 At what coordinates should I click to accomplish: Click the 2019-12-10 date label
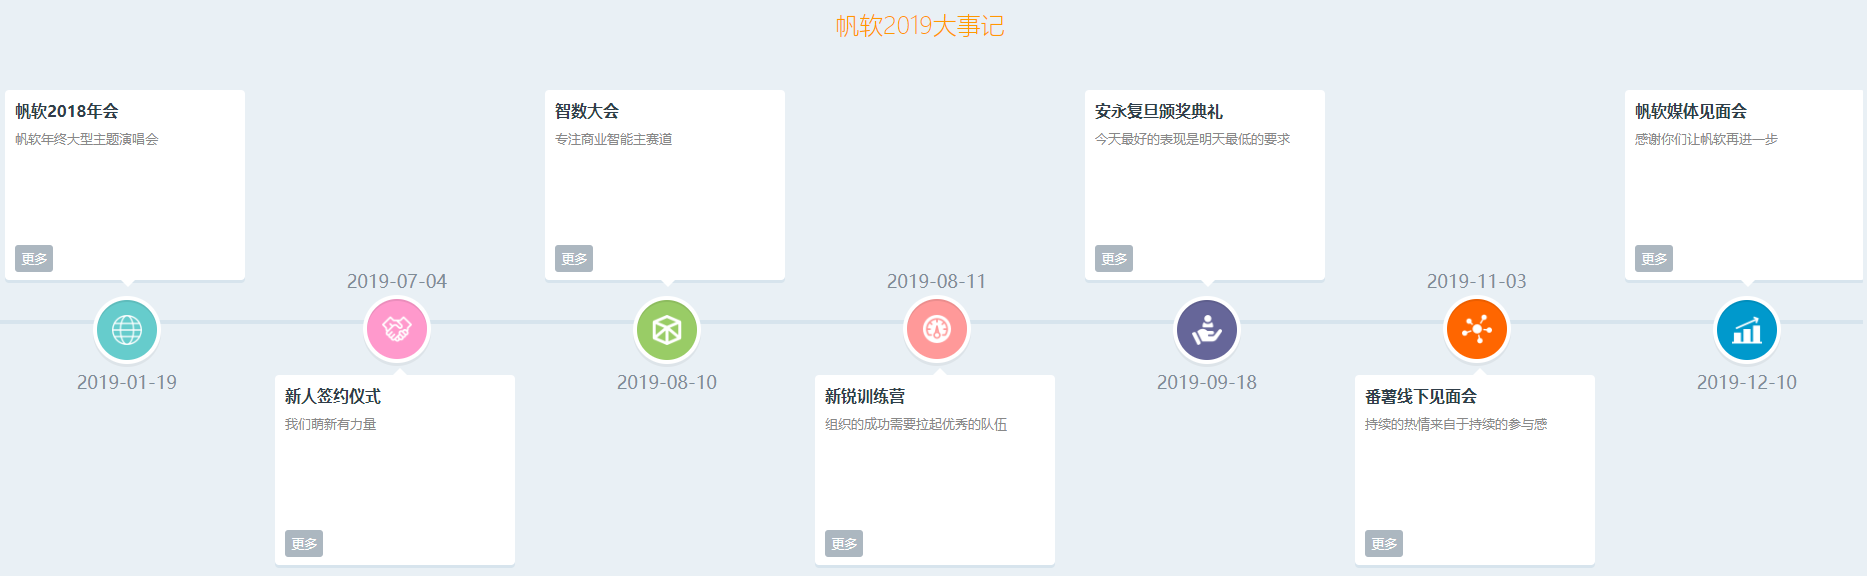pos(1747,382)
